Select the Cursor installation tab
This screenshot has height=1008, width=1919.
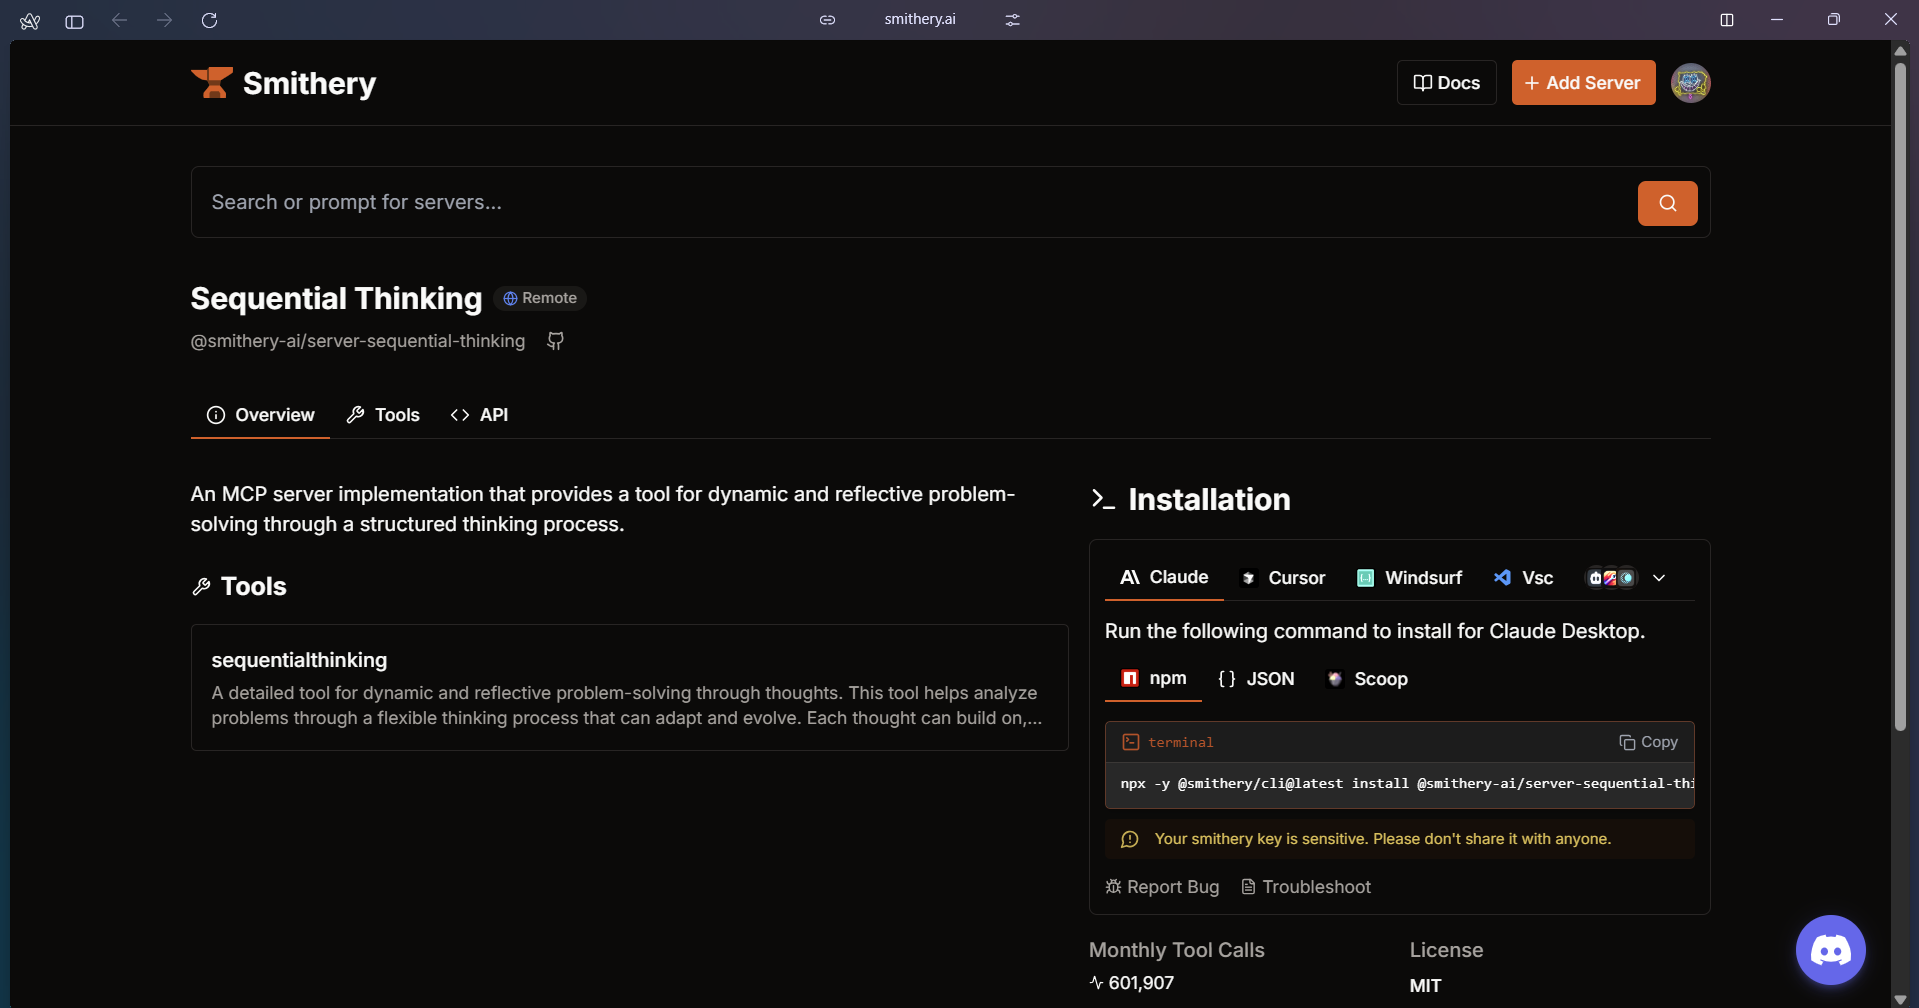[x=1283, y=578]
